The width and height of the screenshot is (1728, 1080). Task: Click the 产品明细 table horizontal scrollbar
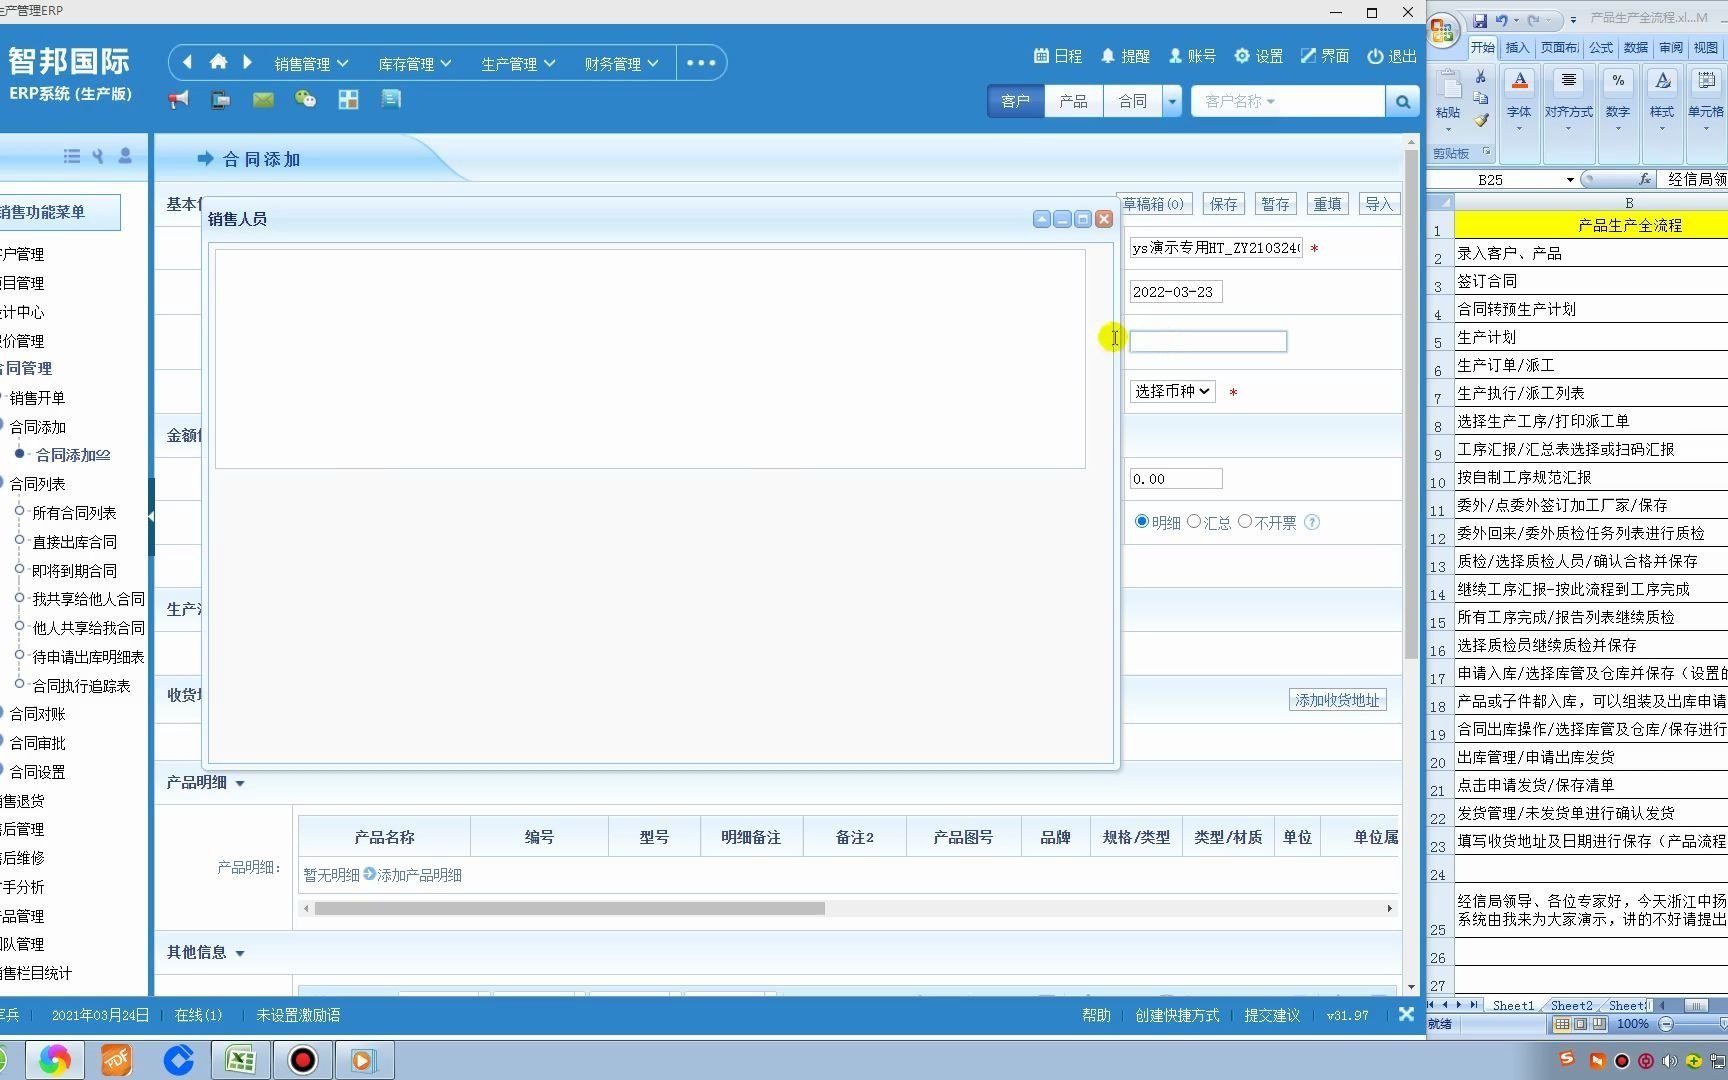[569, 909]
